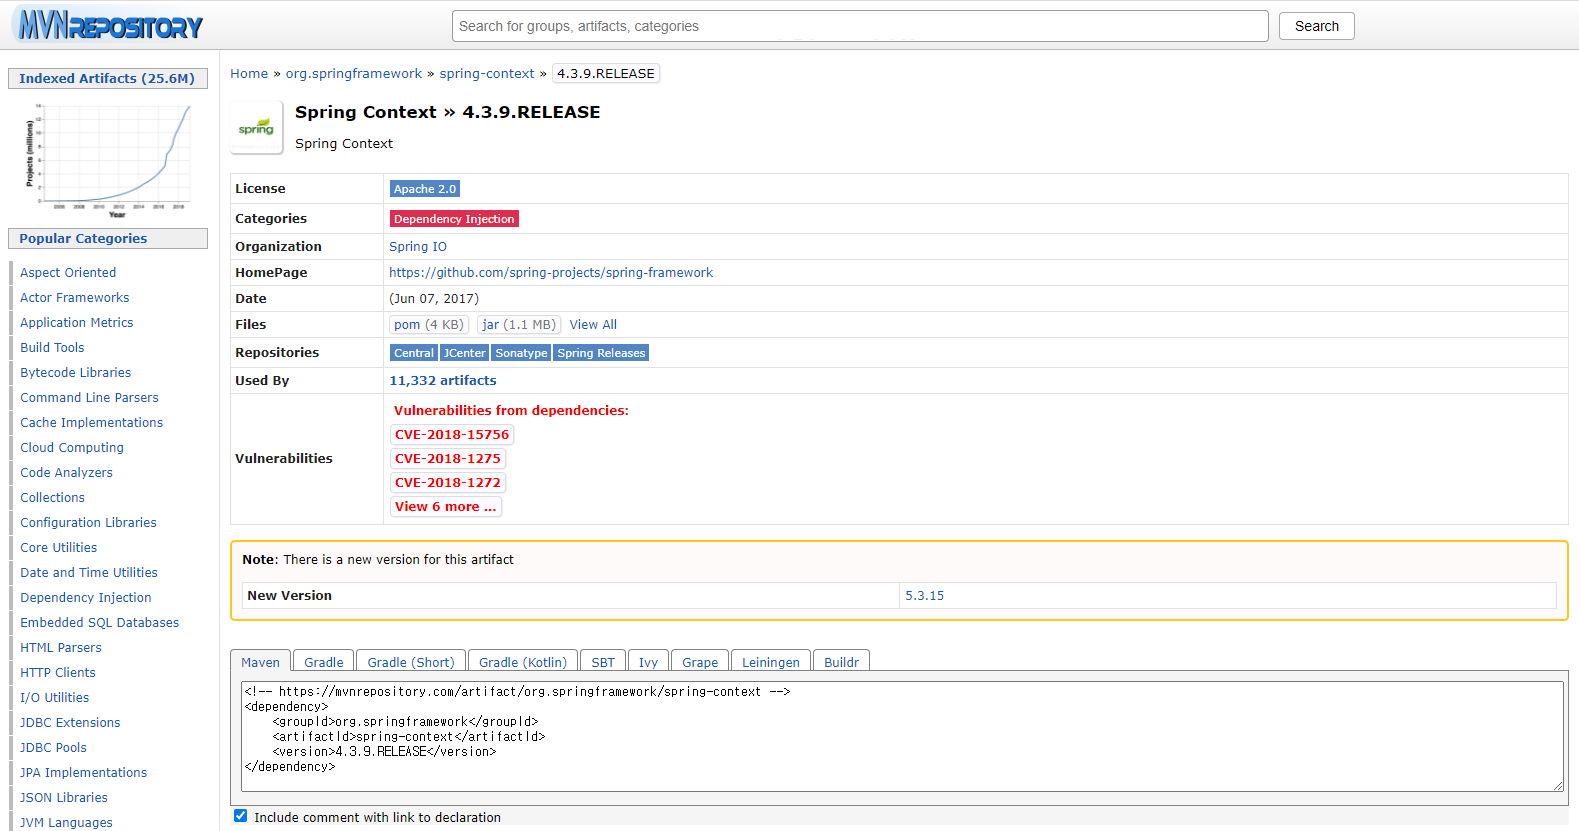
Task: Click View All files link
Action: pos(593,325)
